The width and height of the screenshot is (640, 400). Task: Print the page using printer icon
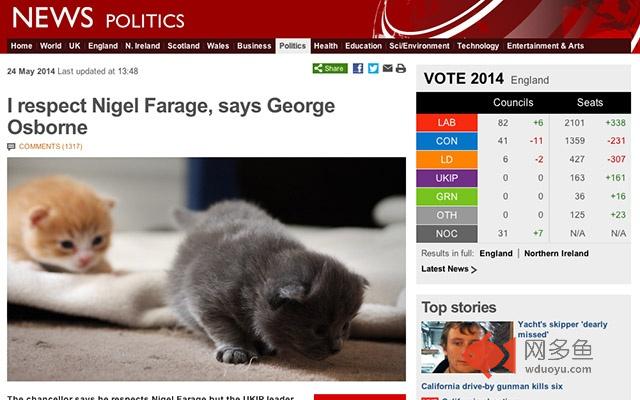tap(400, 68)
